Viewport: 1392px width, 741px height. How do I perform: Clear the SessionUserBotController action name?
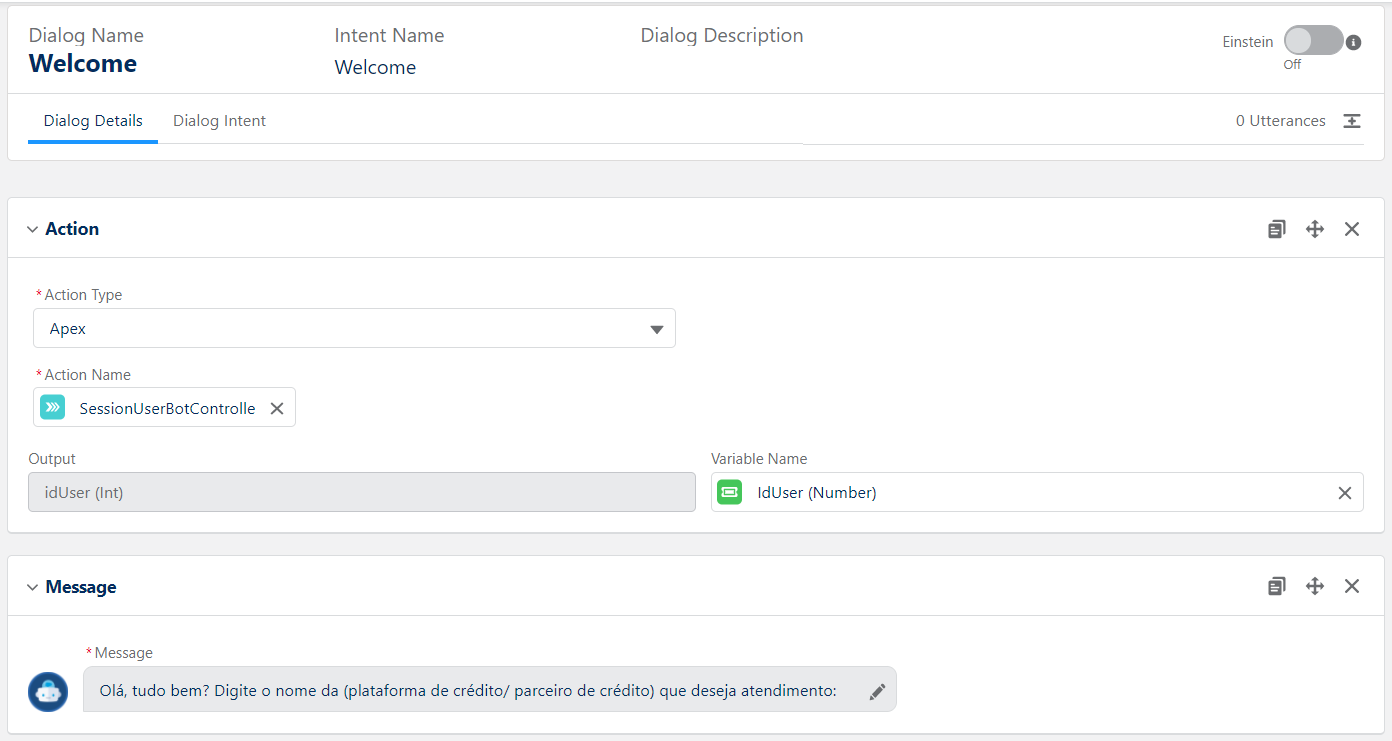point(277,408)
